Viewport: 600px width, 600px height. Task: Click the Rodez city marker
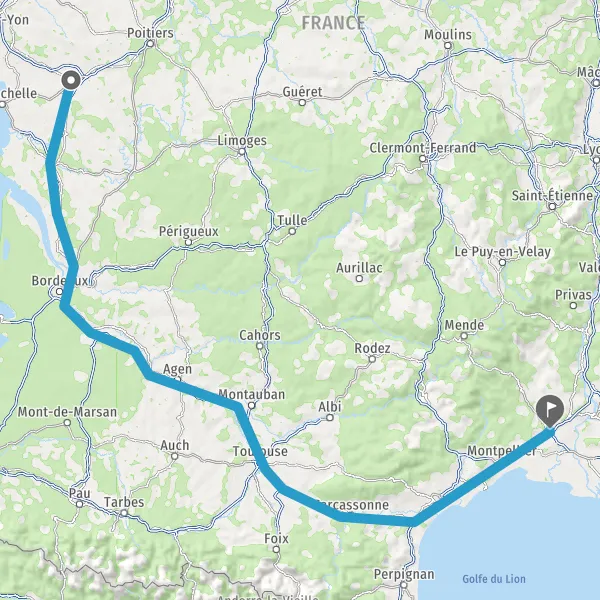[372, 359]
